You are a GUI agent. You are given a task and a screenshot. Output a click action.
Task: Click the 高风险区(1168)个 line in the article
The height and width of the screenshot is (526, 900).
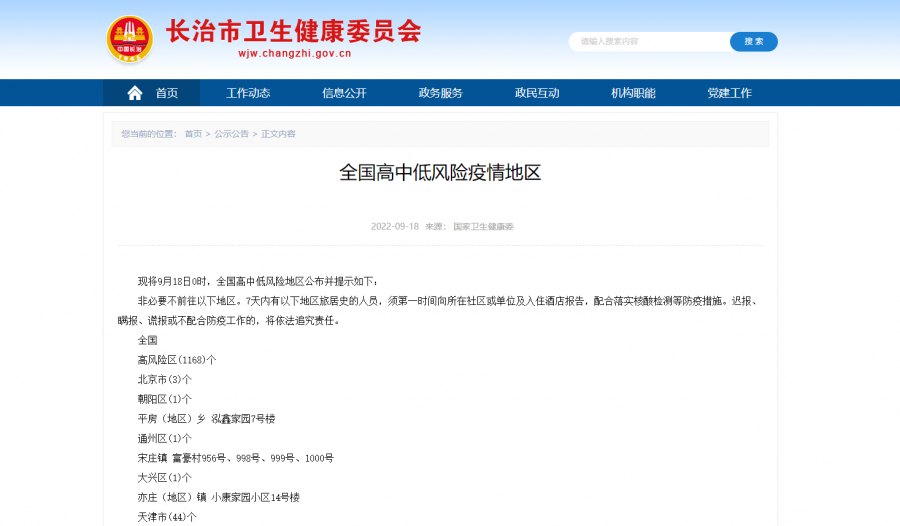(177, 360)
